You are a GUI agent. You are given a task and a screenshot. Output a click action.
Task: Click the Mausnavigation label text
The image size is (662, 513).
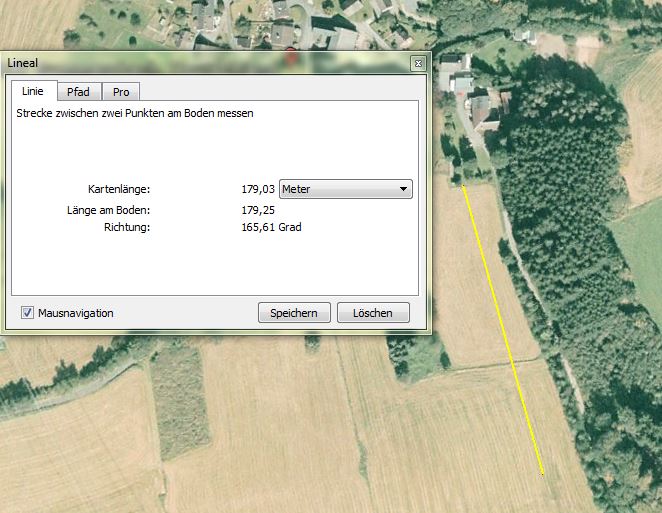pyautogui.click(x=75, y=313)
